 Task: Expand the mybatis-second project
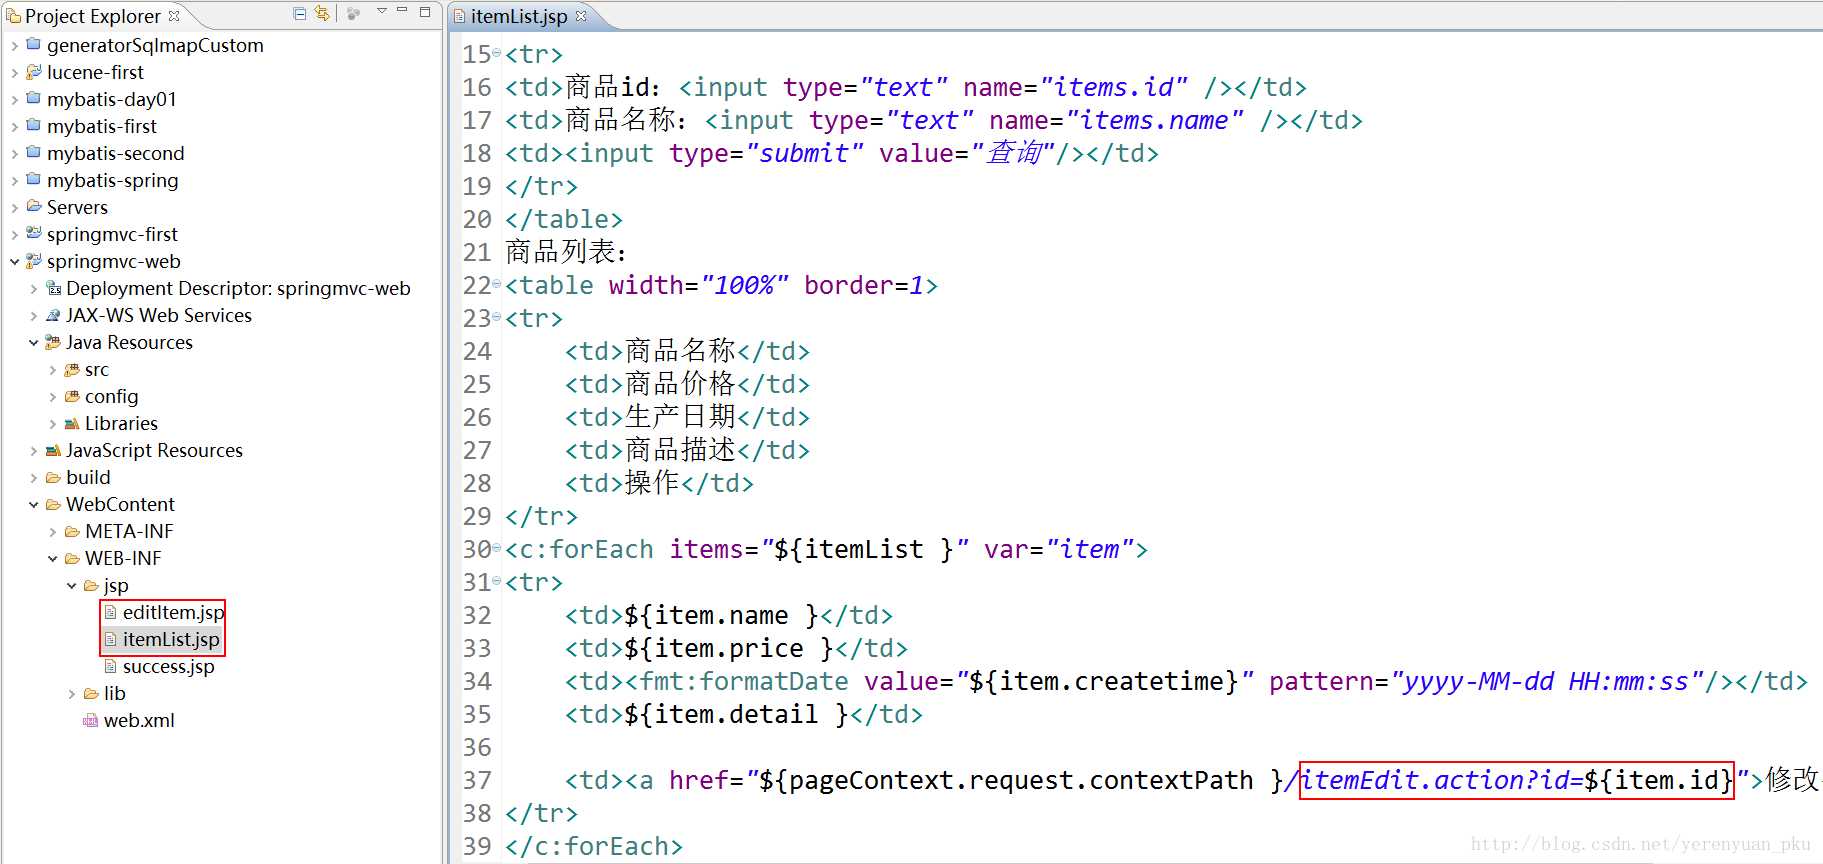(14, 154)
